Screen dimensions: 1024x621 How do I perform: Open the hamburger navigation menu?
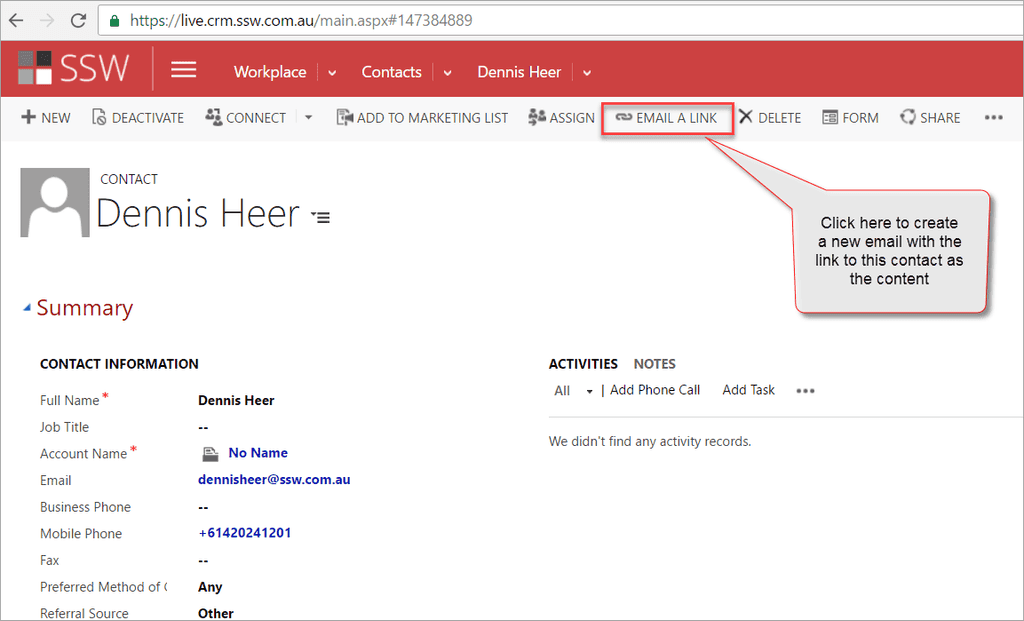click(183, 70)
